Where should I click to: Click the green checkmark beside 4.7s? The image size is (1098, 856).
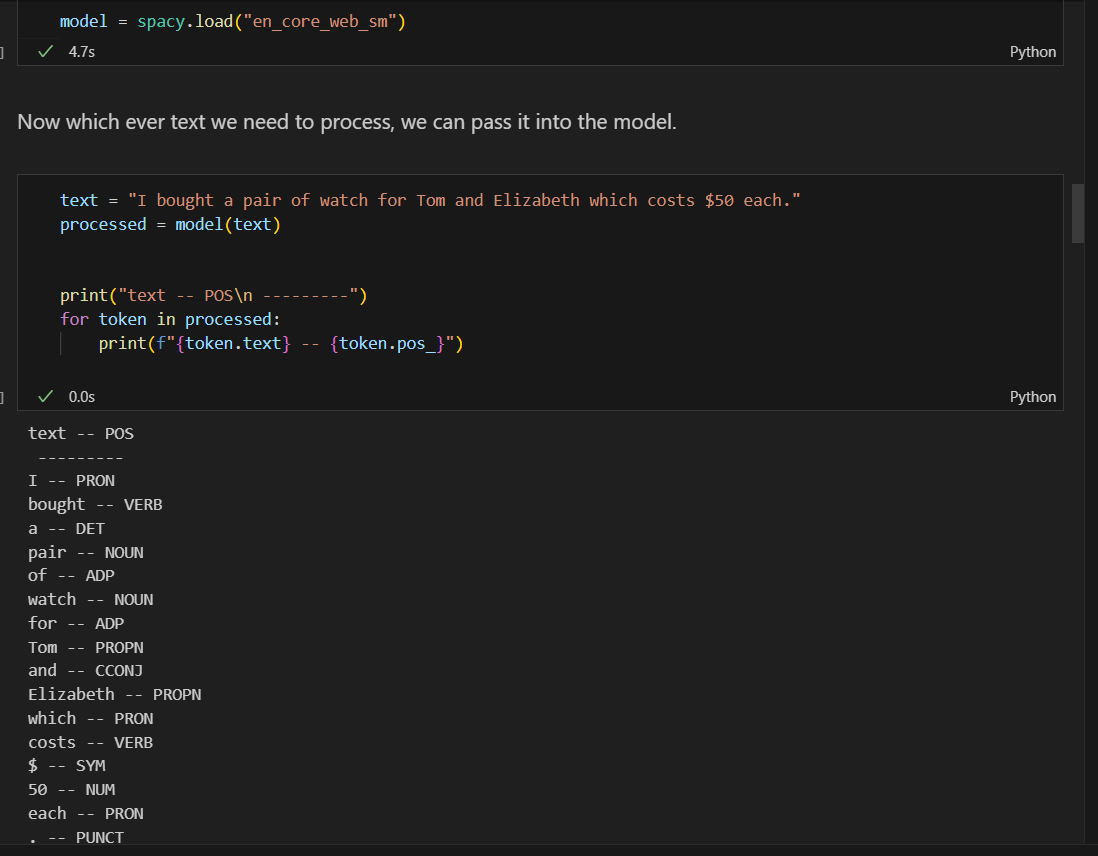click(x=46, y=52)
